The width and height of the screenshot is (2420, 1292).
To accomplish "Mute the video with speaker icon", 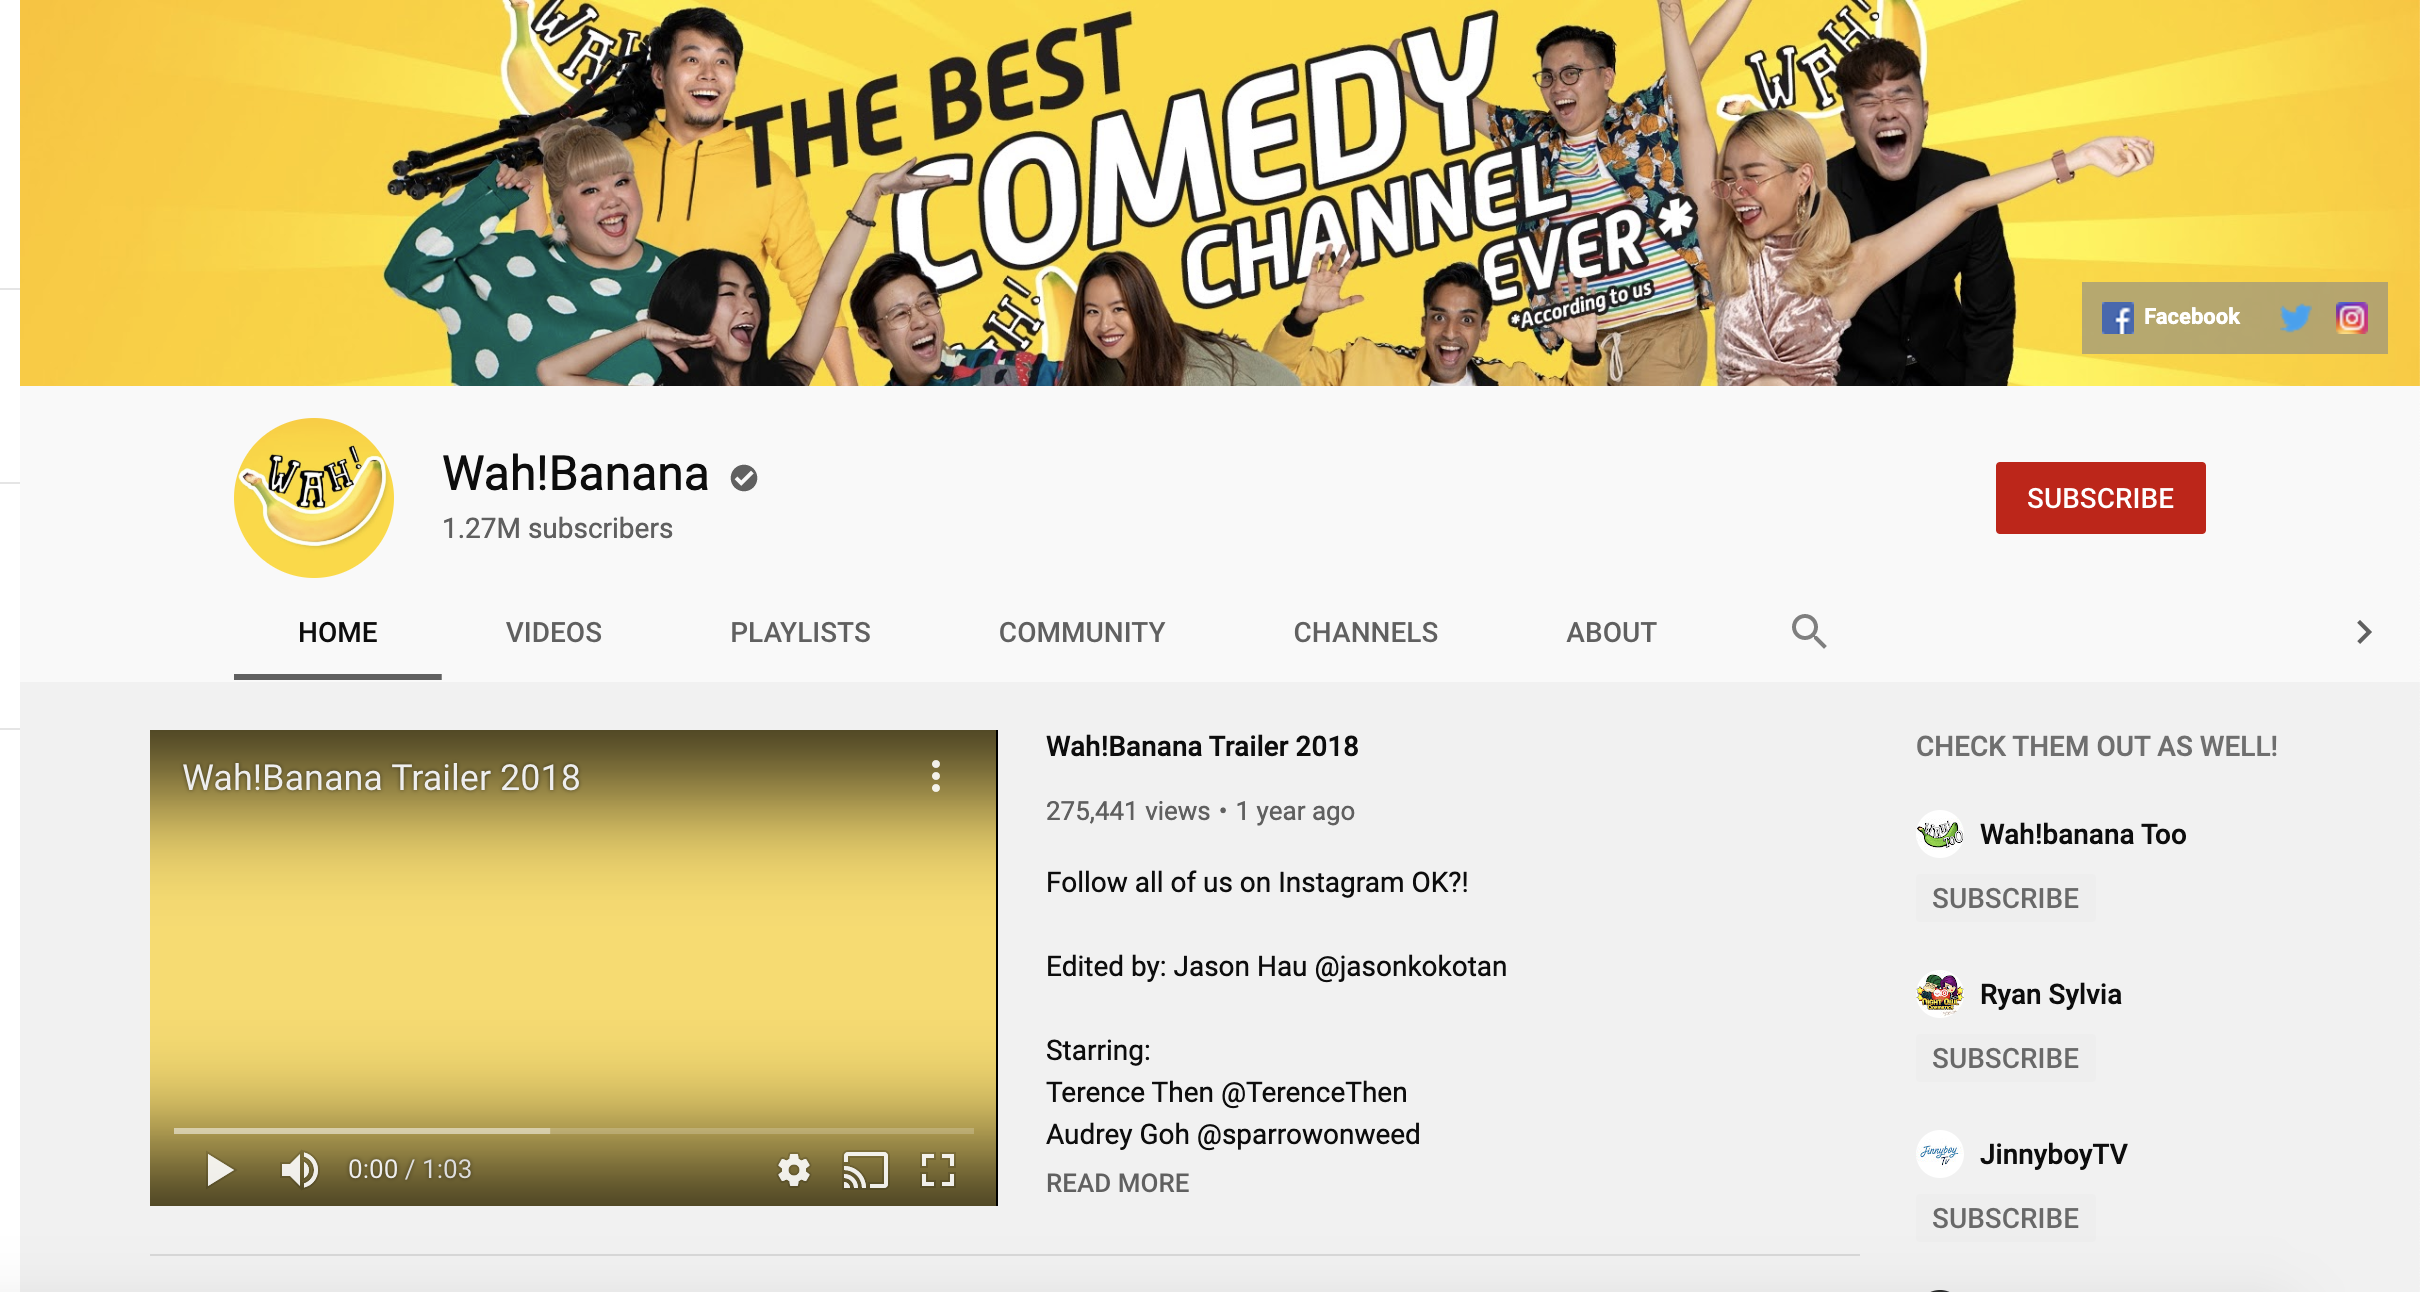I will 299,1169.
